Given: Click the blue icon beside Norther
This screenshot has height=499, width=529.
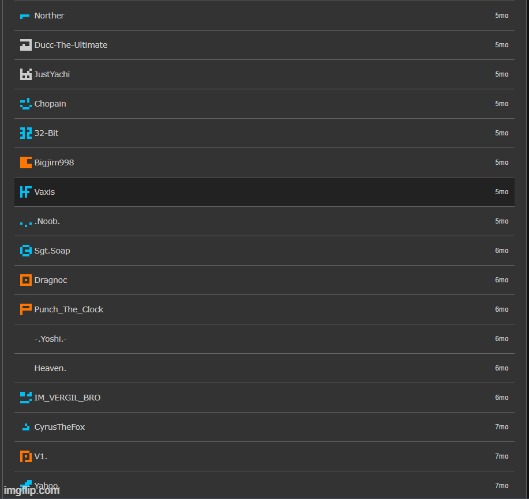Looking at the screenshot, I should click(x=25, y=16).
